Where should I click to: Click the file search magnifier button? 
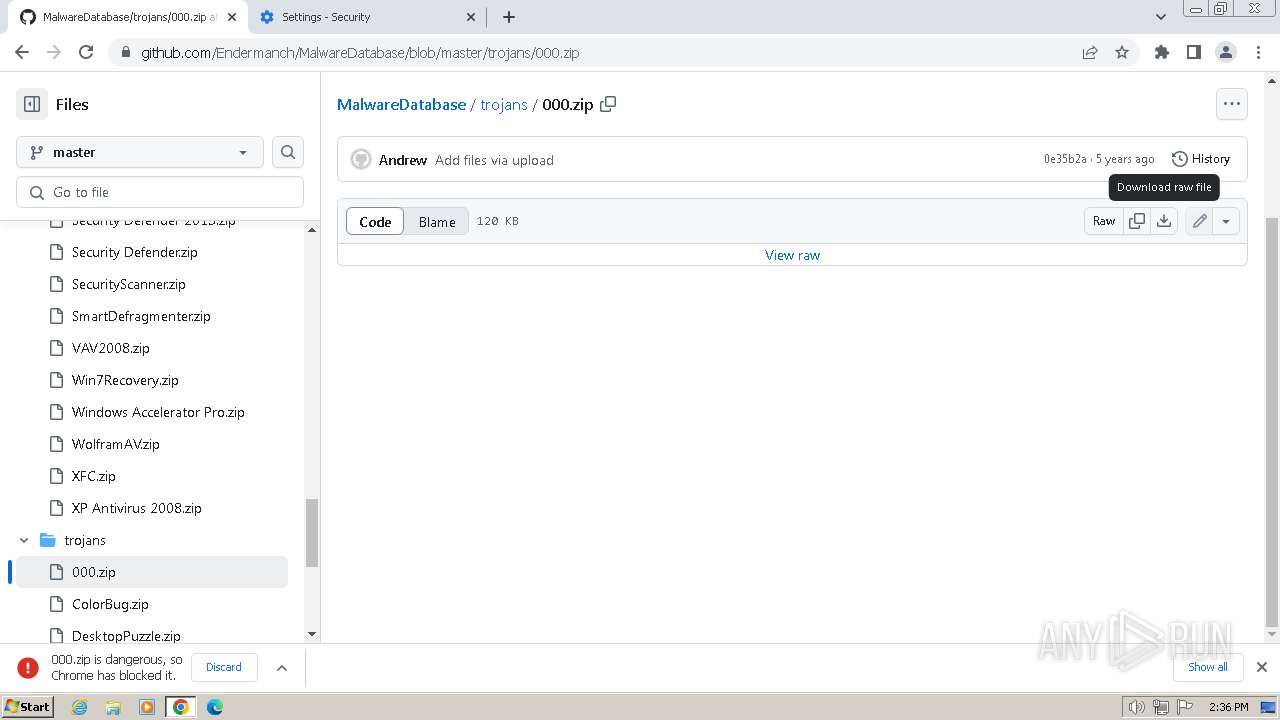[288, 152]
